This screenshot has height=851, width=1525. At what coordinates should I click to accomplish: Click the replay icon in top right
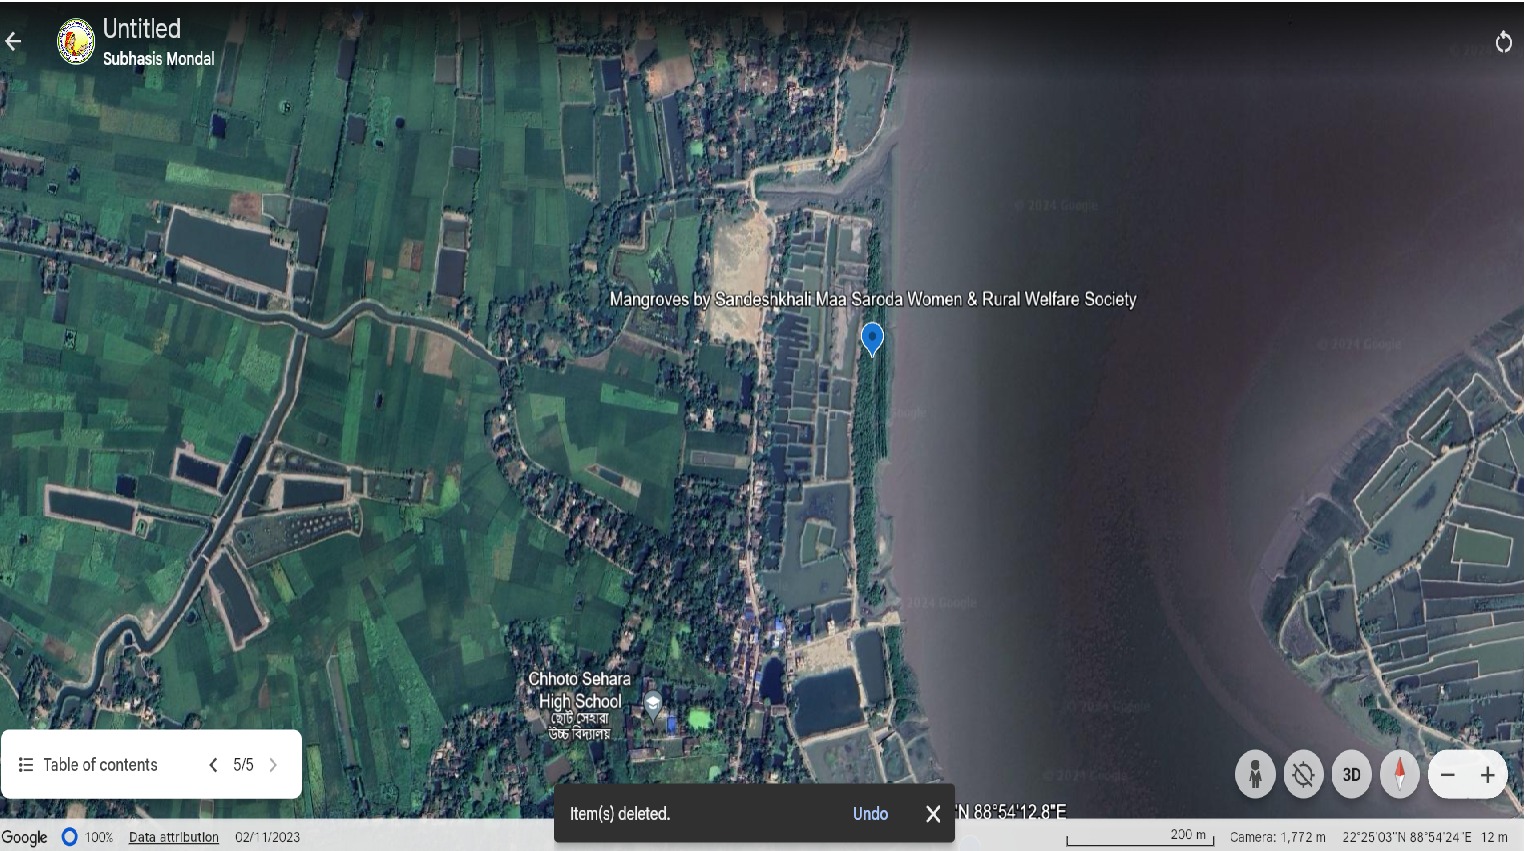(1503, 42)
